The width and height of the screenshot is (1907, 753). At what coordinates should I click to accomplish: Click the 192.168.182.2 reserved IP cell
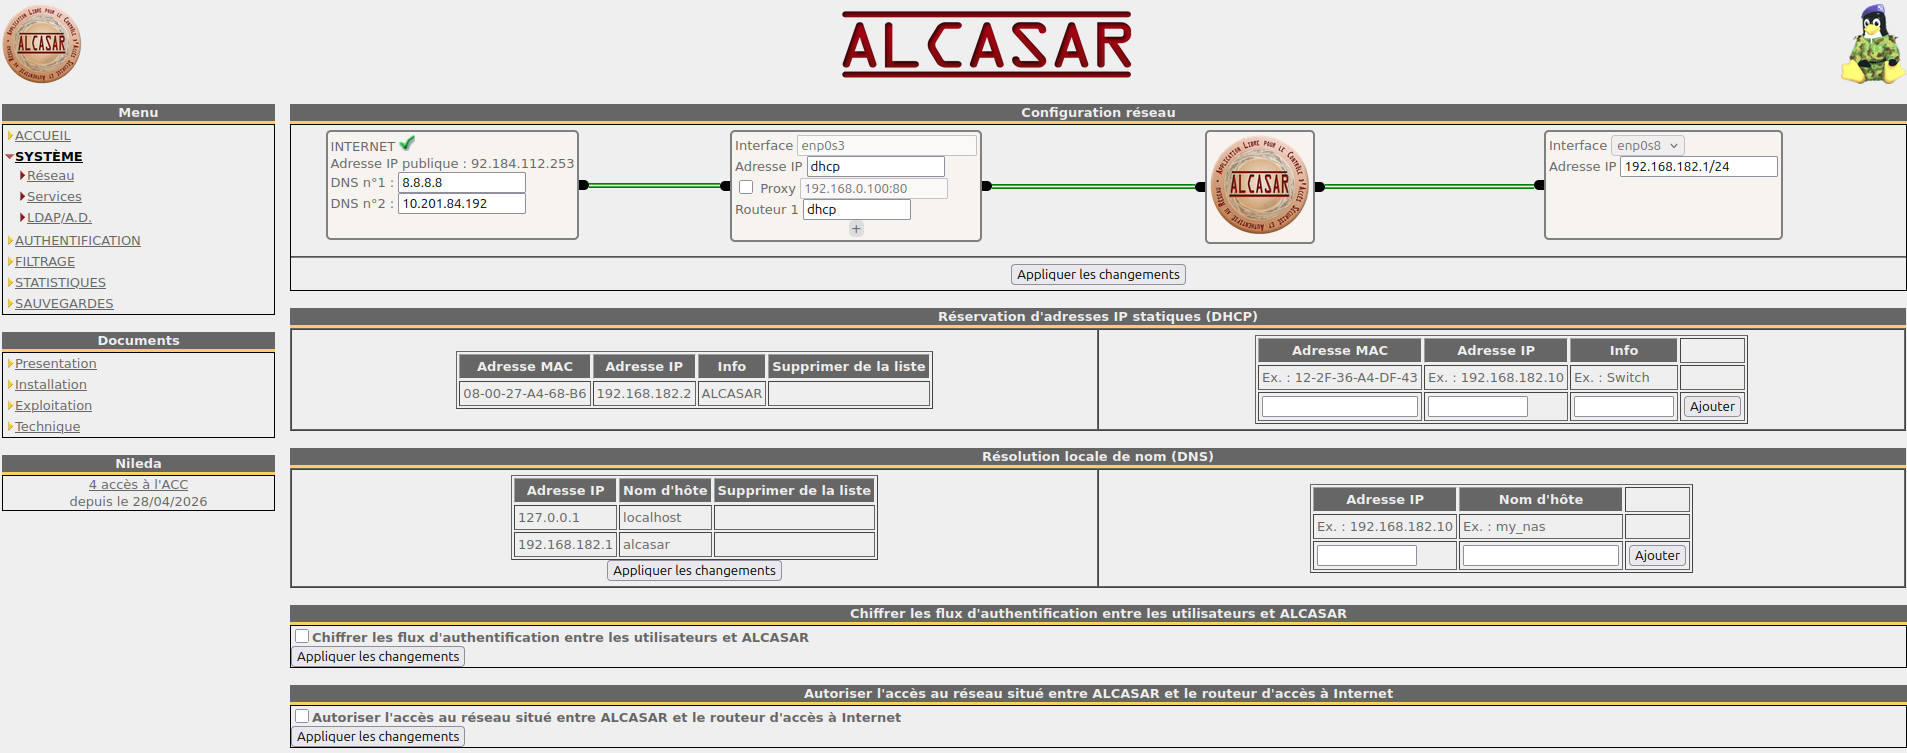click(x=644, y=393)
